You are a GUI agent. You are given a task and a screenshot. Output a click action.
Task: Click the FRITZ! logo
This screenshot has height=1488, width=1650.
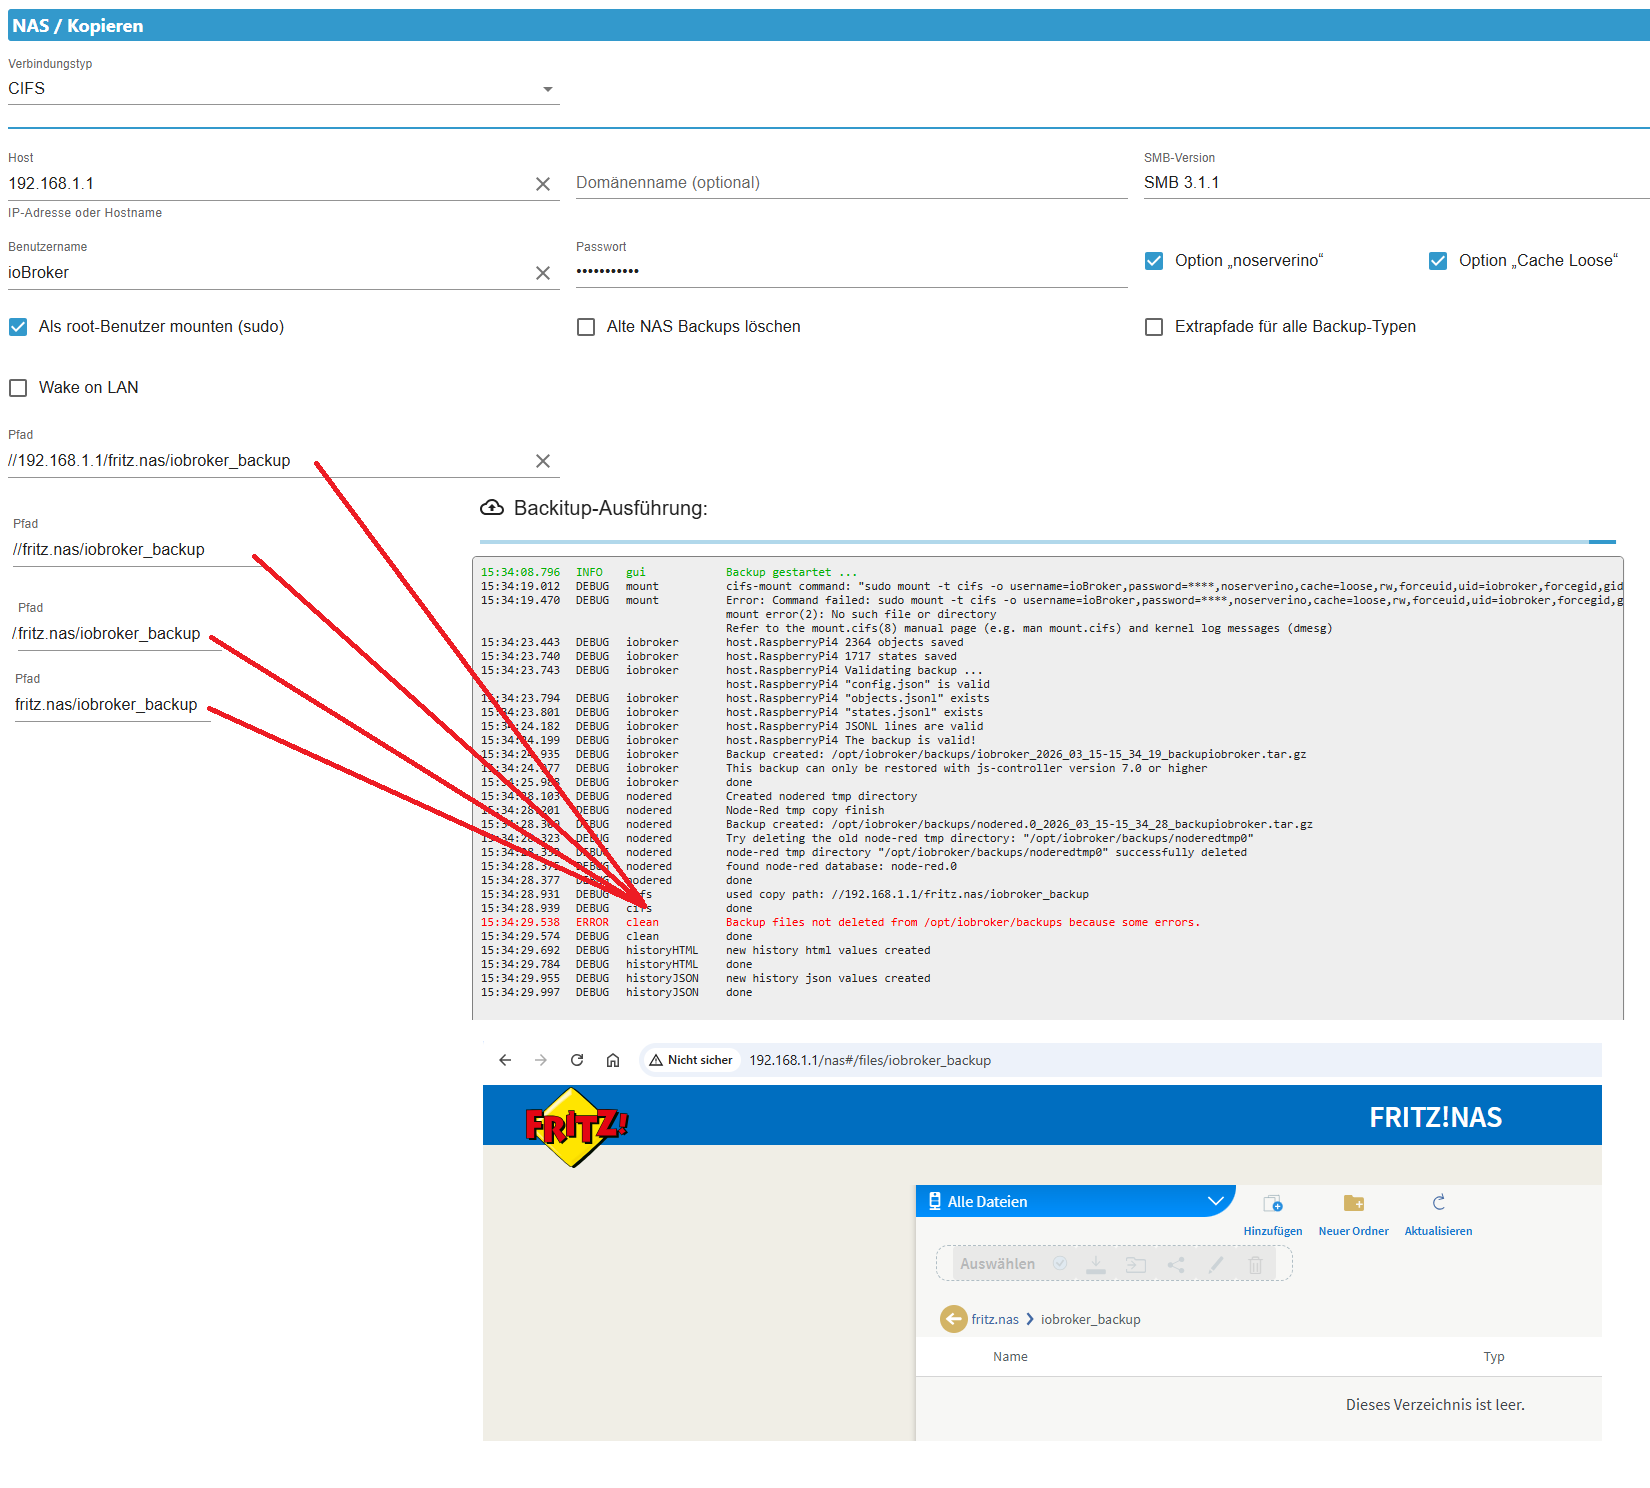pos(576,1127)
